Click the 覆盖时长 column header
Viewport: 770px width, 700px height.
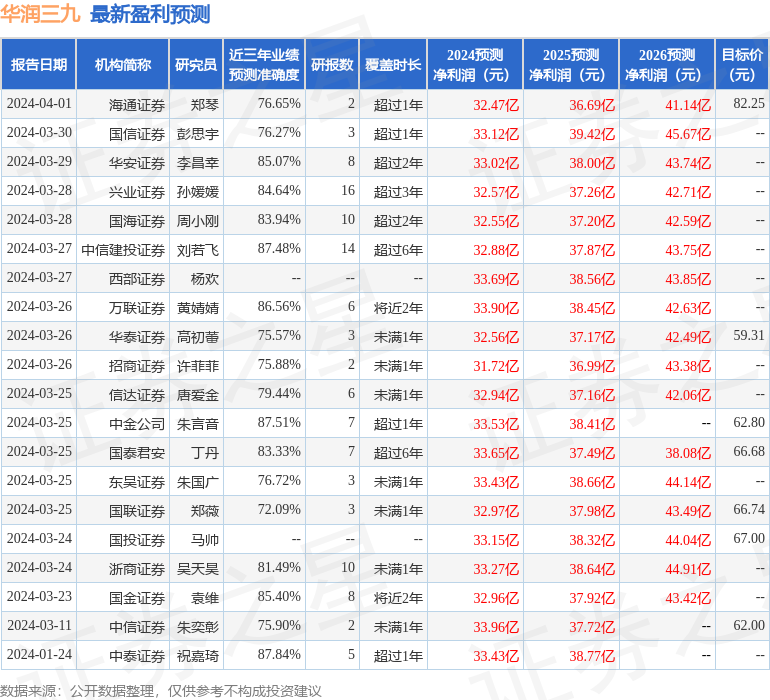[393, 64]
